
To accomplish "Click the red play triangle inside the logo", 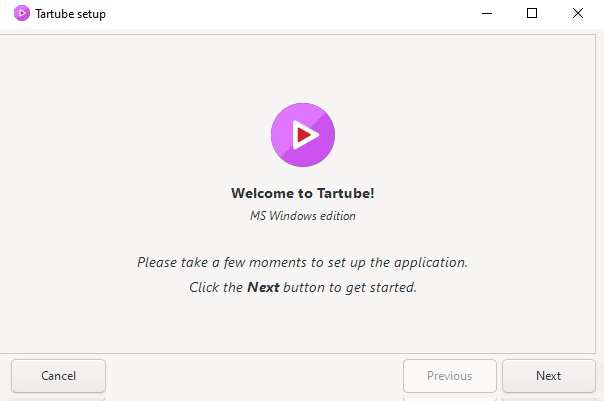I will 305,135.
